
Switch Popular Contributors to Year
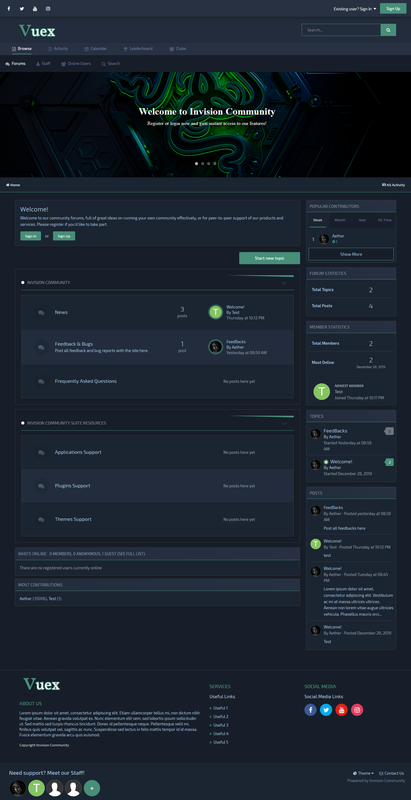(x=362, y=220)
